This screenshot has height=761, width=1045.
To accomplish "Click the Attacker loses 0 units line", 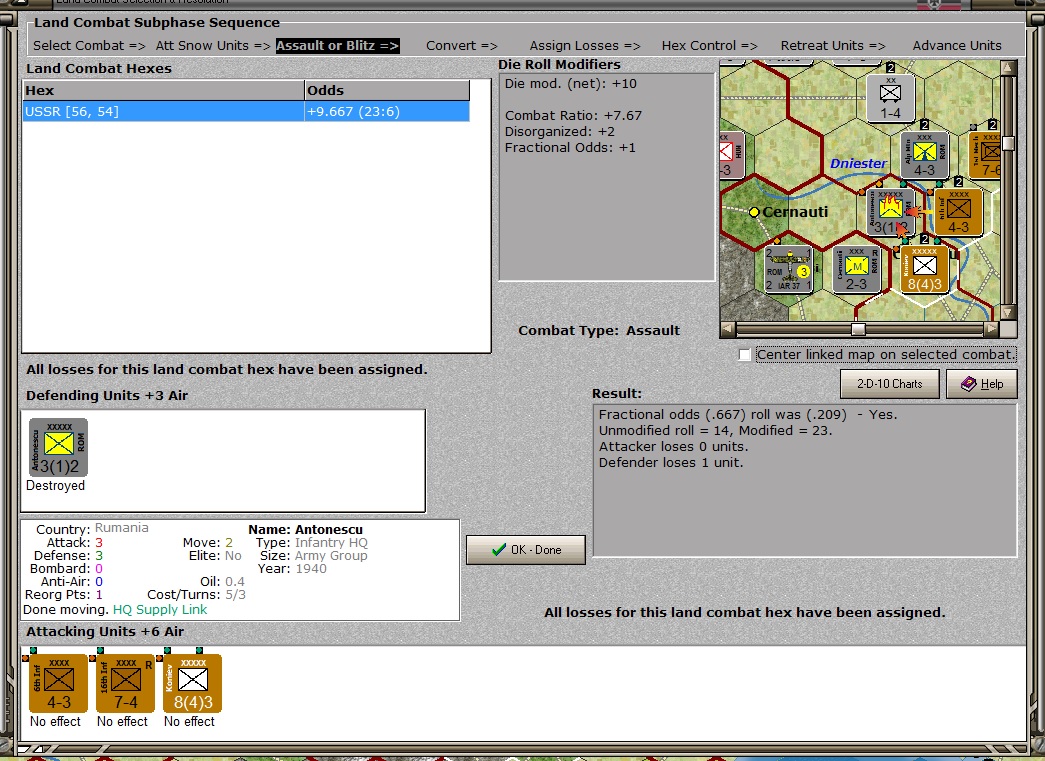I will (x=673, y=446).
